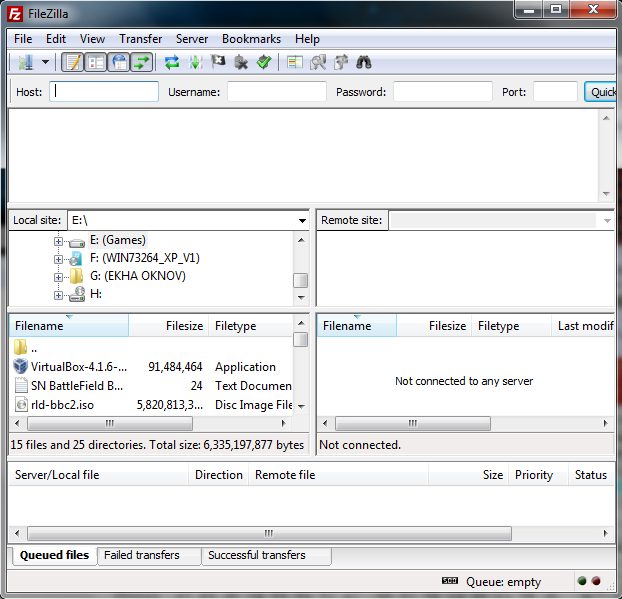Select E: (Games) in local tree

click(x=118, y=240)
